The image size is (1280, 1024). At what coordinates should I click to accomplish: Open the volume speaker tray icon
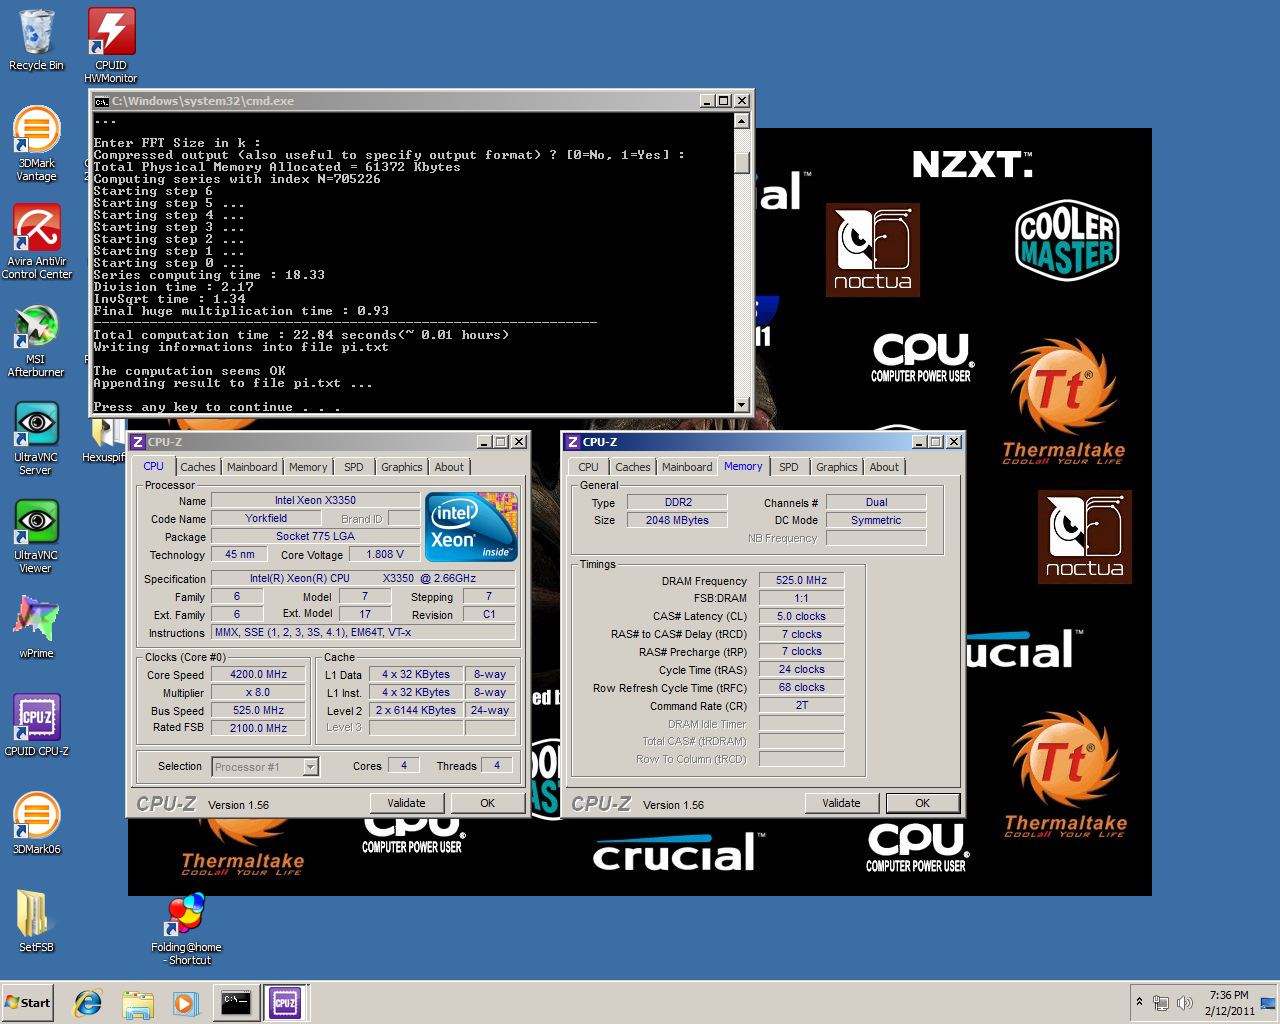tap(1185, 1003)
